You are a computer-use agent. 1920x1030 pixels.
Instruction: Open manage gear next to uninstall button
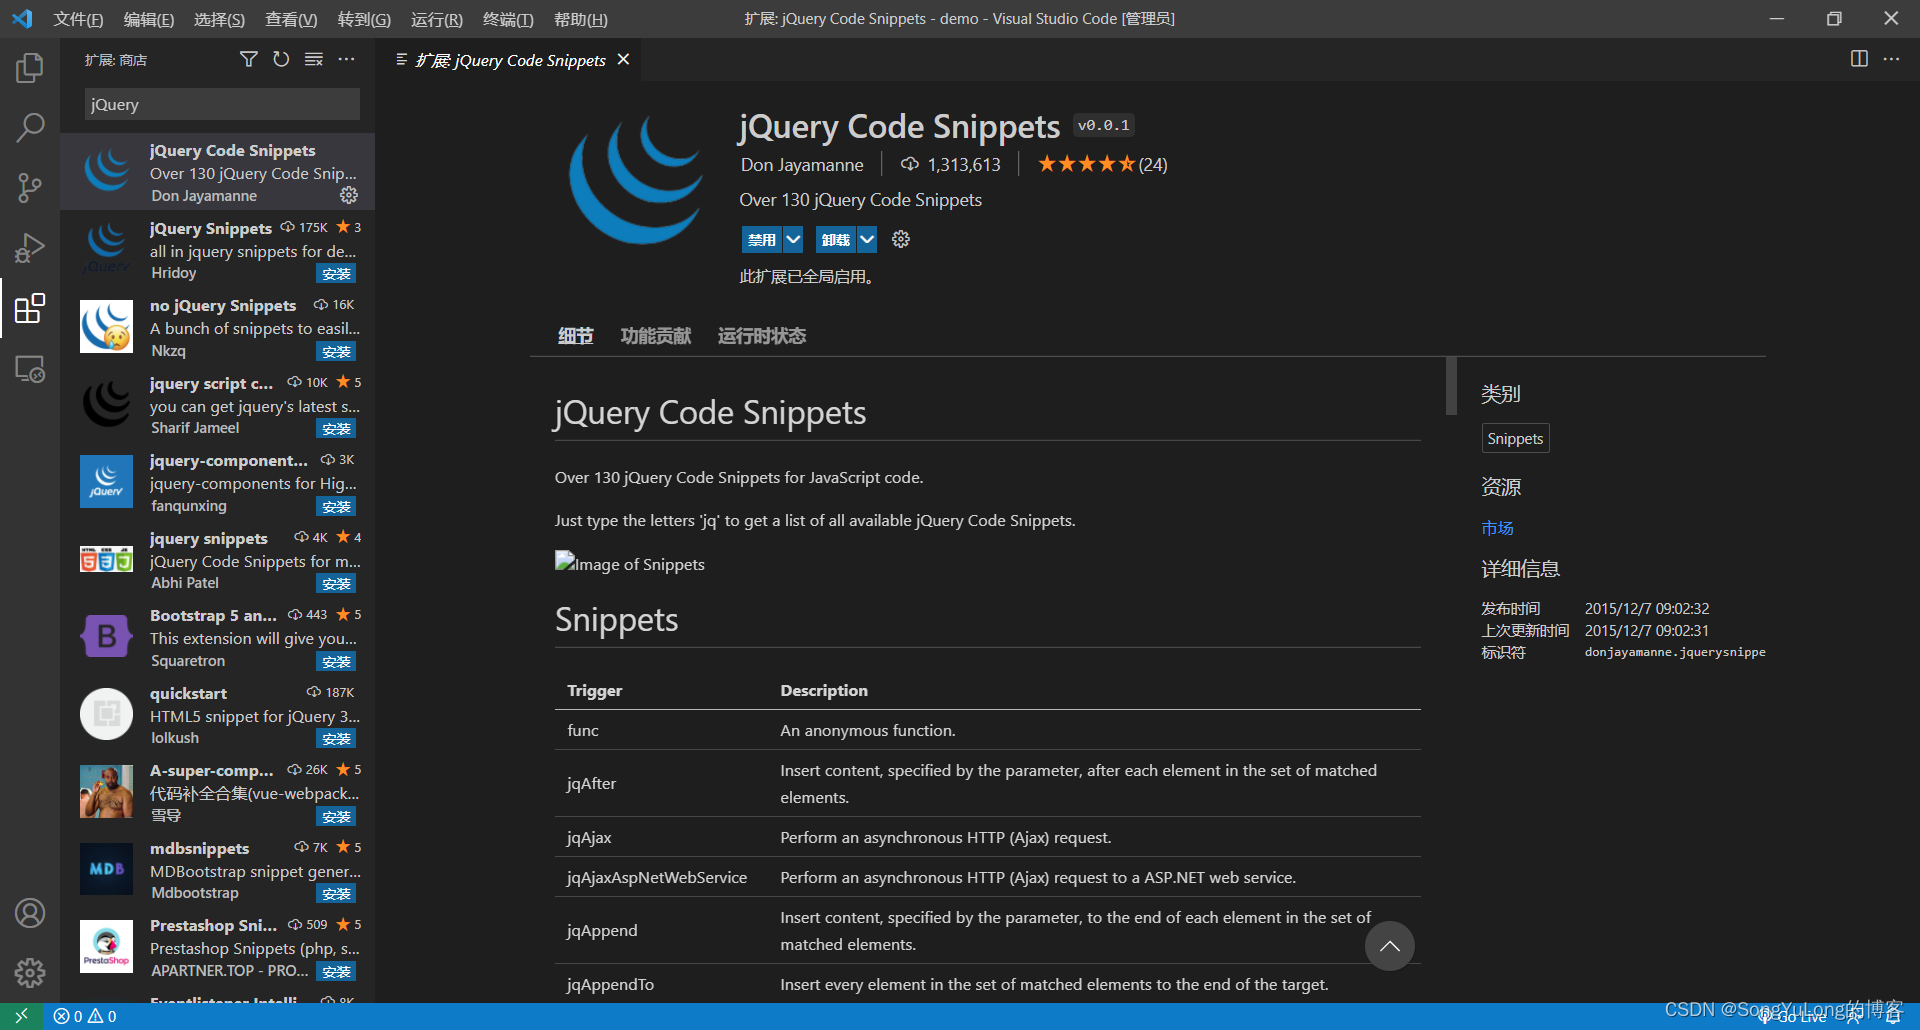901,239
